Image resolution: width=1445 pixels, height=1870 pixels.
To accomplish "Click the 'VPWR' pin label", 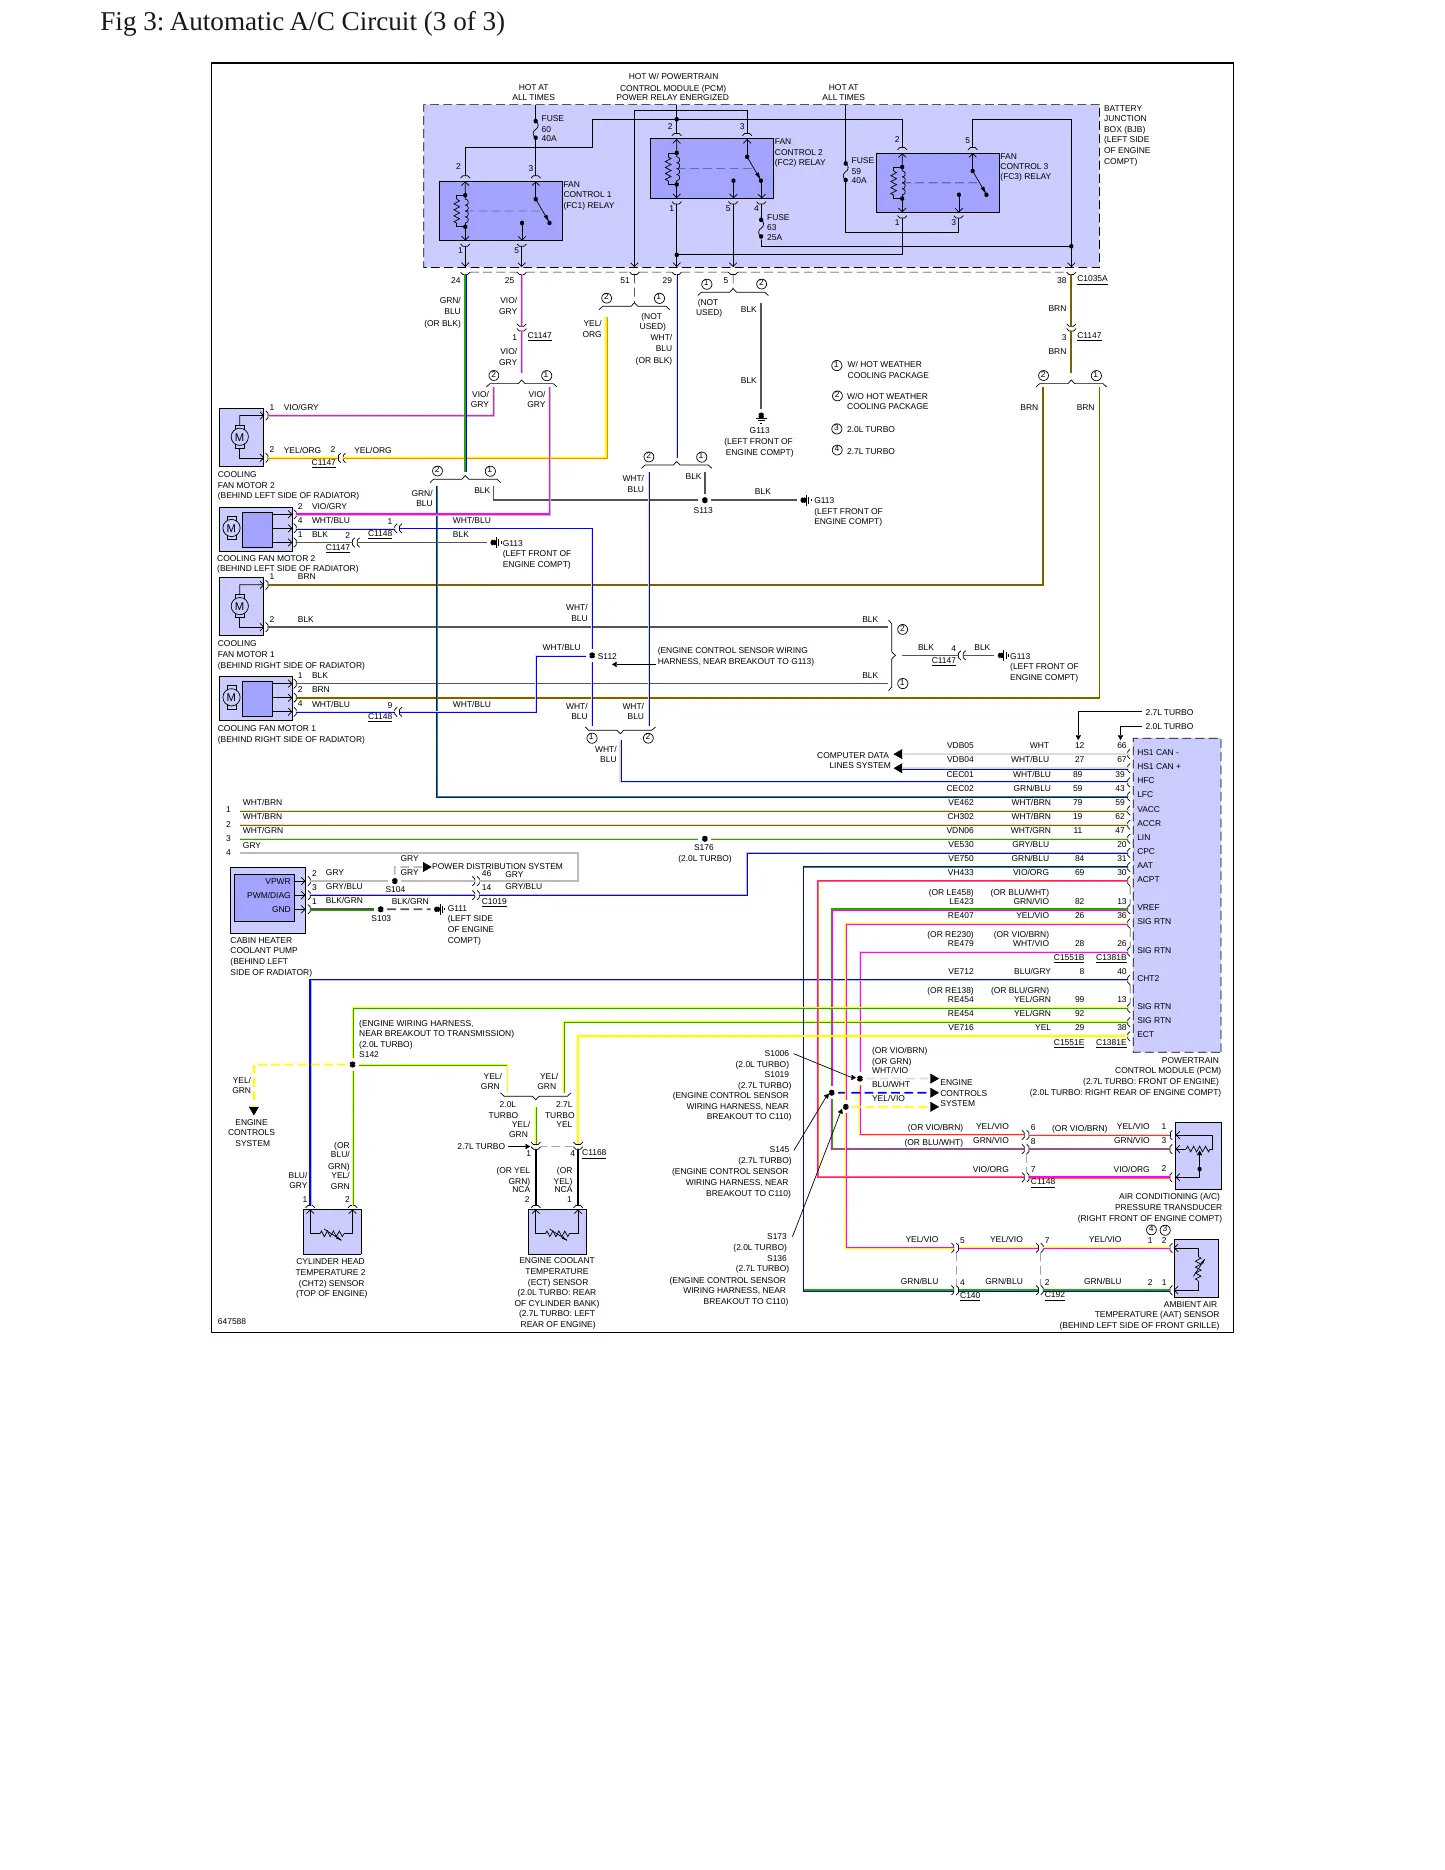I will coord(277,881).
